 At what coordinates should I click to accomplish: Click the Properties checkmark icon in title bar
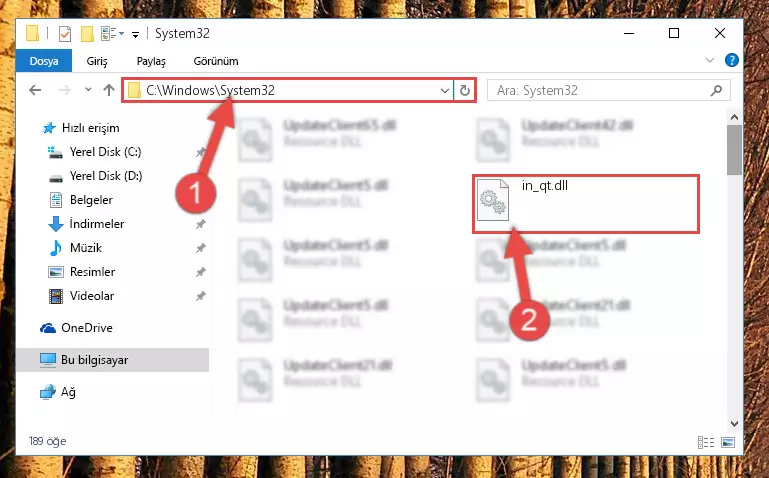(x=65, y=34)
